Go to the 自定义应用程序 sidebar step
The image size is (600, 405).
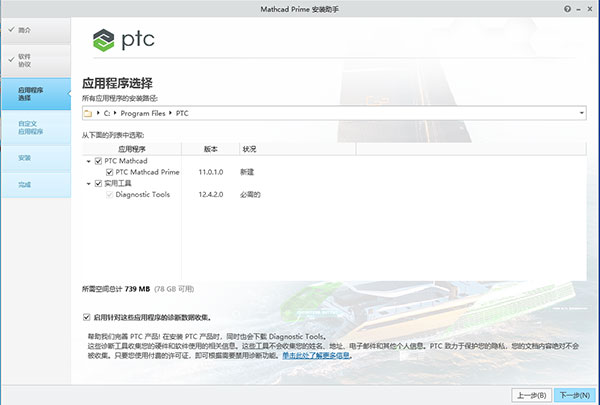[30, 127]
